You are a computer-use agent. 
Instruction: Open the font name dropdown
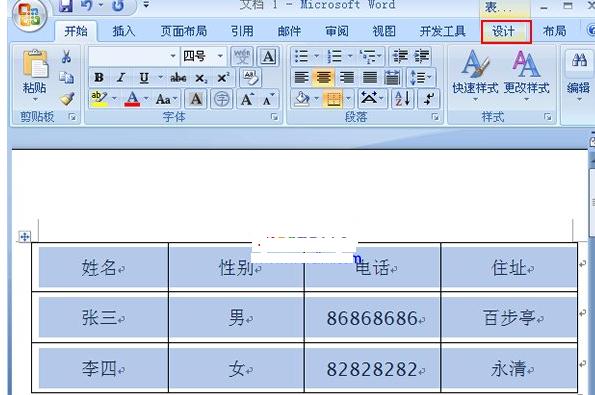tap(173, 56)
